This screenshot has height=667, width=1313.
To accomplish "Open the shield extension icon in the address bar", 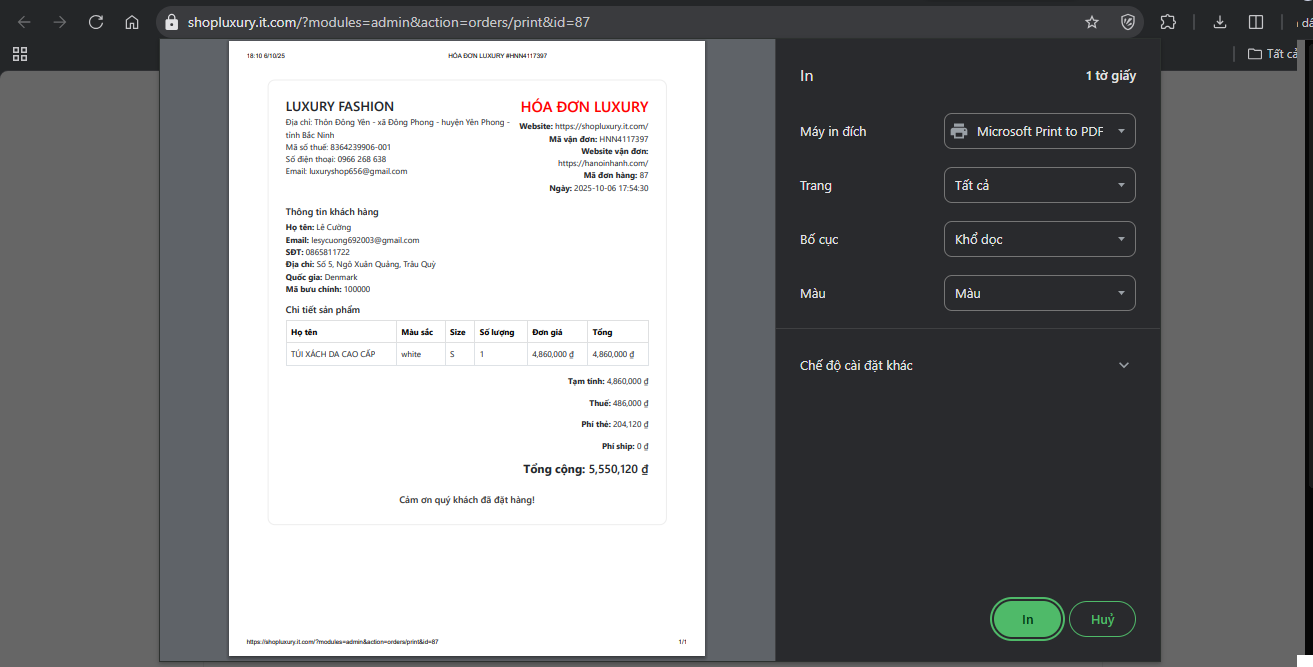I will point(1128,22).
